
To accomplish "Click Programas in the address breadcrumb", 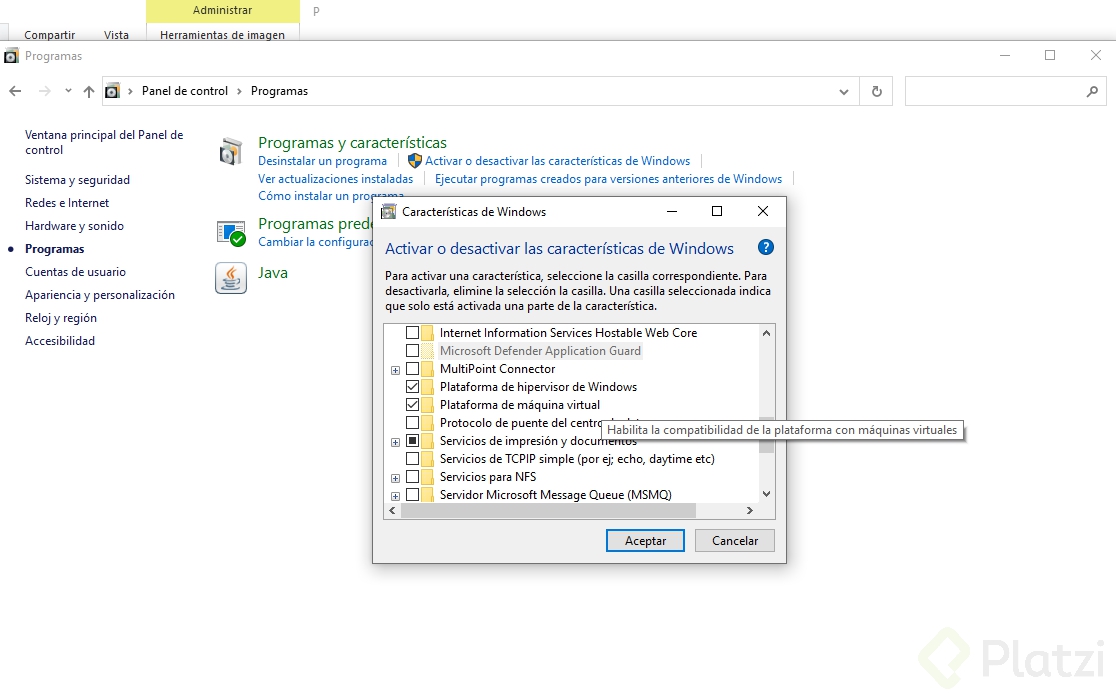I will click(280, 91).
